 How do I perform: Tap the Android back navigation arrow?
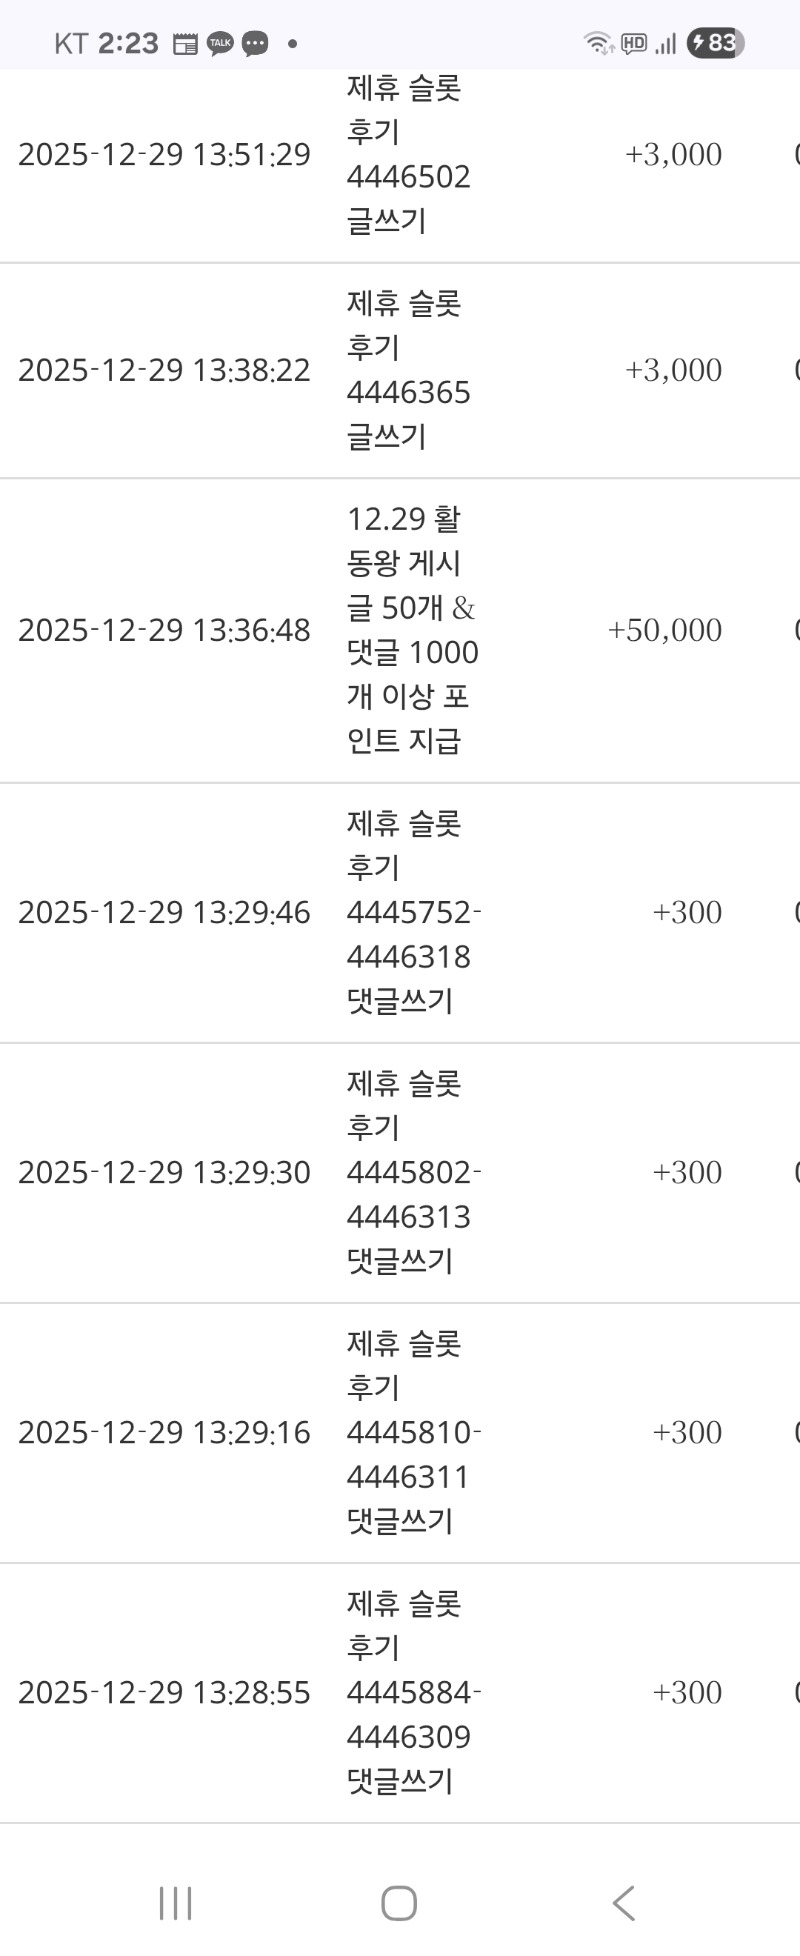623,1902
